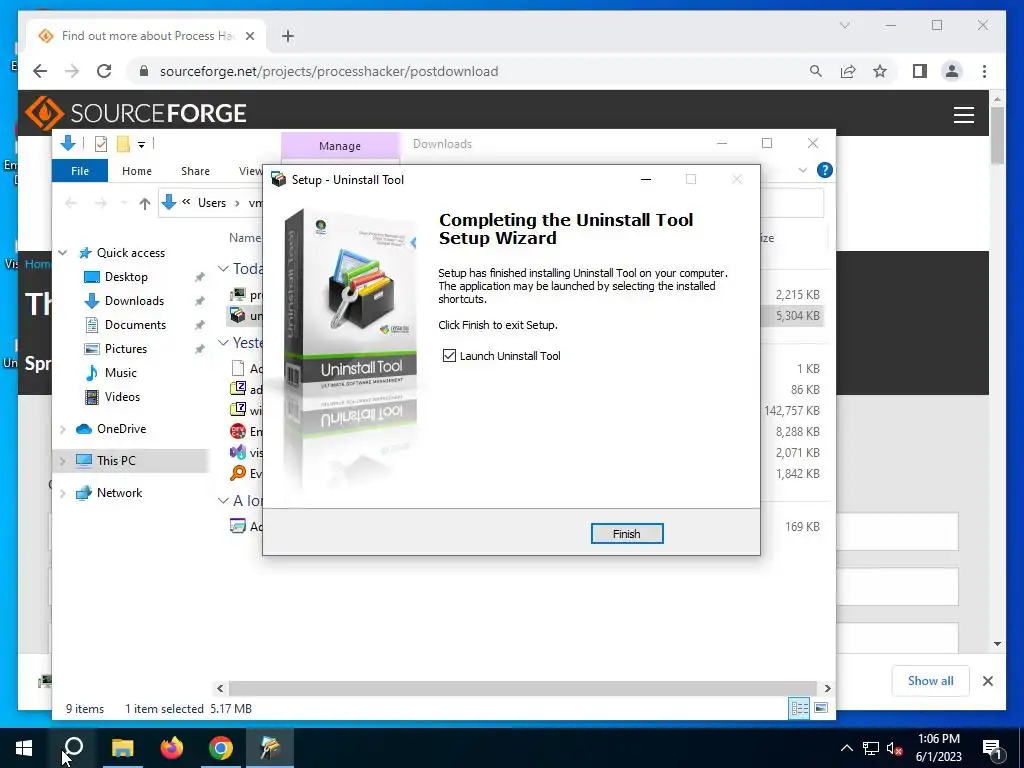The height and width of the screenshot is (768, 1024).
Task: Open a new Chrome tab
Action: pos(288,36)
